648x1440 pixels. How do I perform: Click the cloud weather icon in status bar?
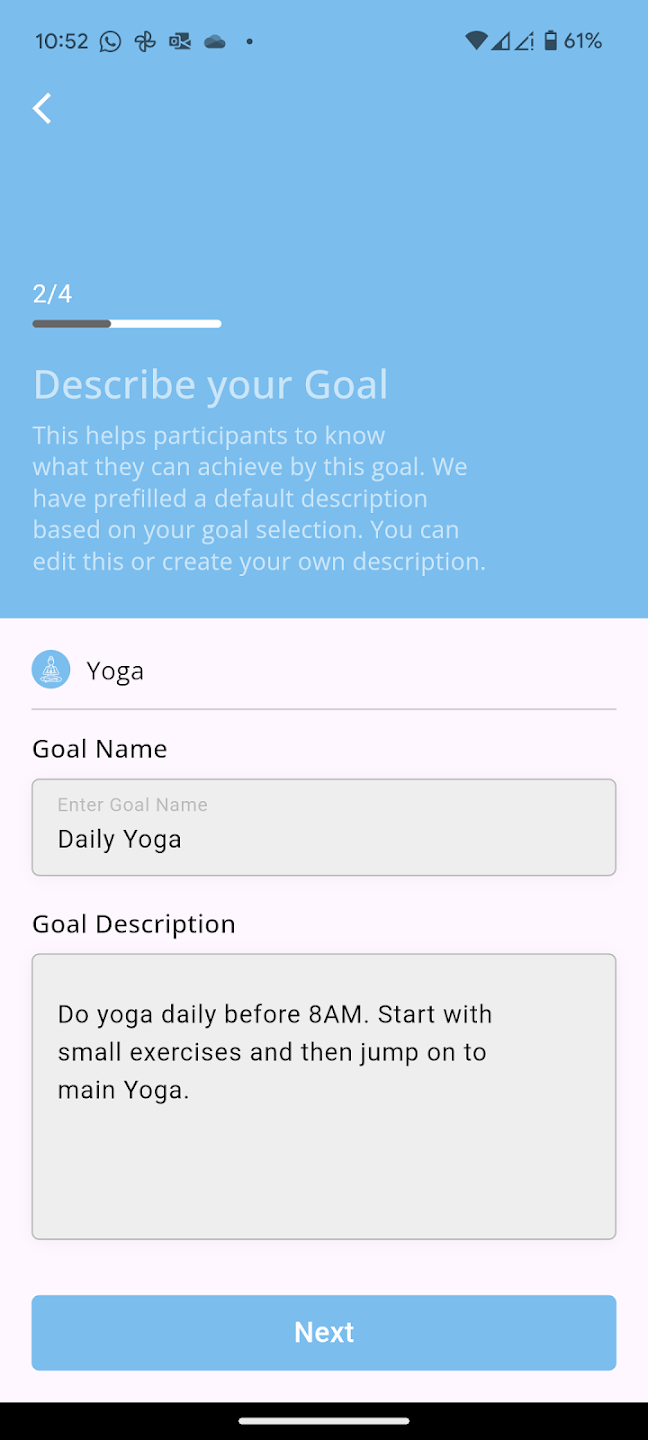(214, 41)
